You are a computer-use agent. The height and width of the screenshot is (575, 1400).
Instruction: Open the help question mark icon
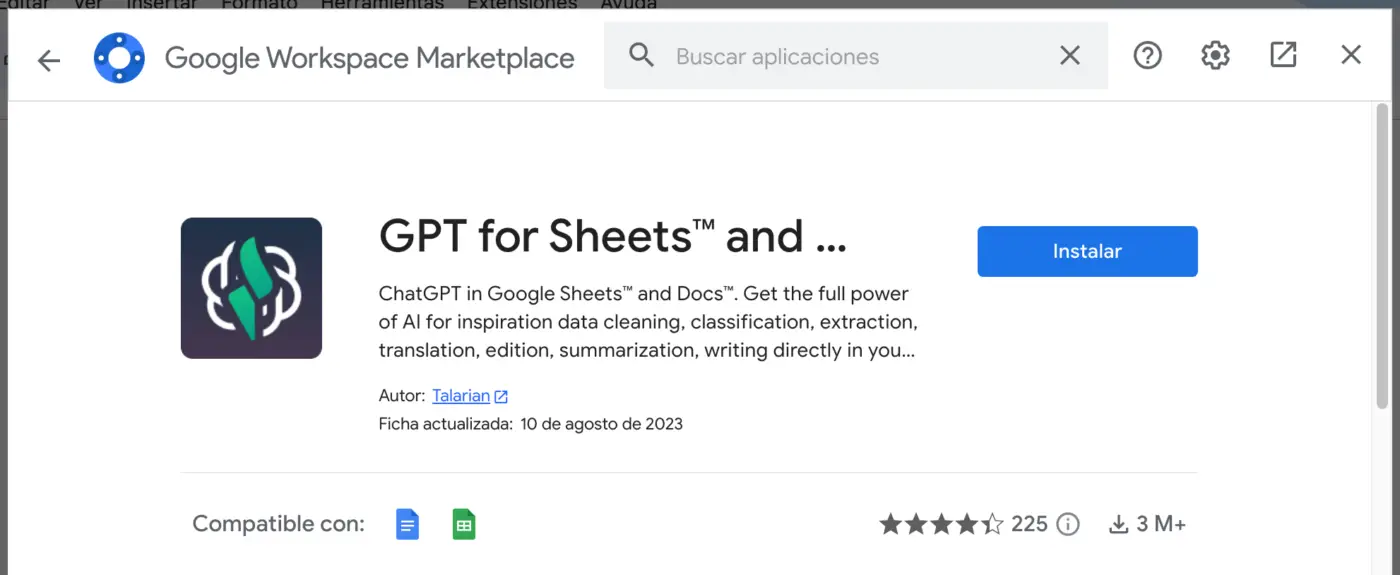point(1147,56)
